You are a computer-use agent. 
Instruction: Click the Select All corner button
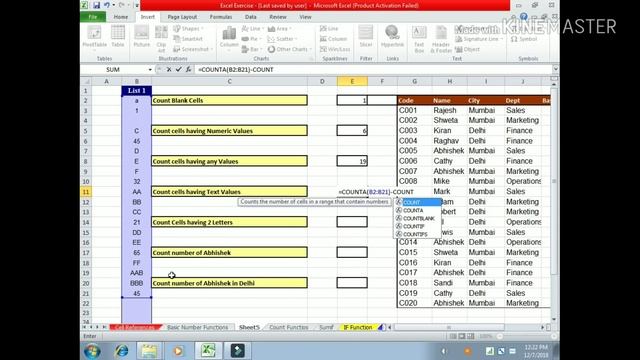[86, 81]
